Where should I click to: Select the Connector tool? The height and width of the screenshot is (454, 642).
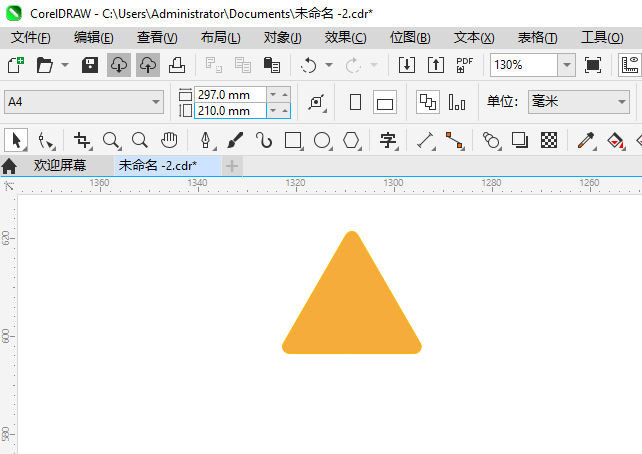click(454, 140)
